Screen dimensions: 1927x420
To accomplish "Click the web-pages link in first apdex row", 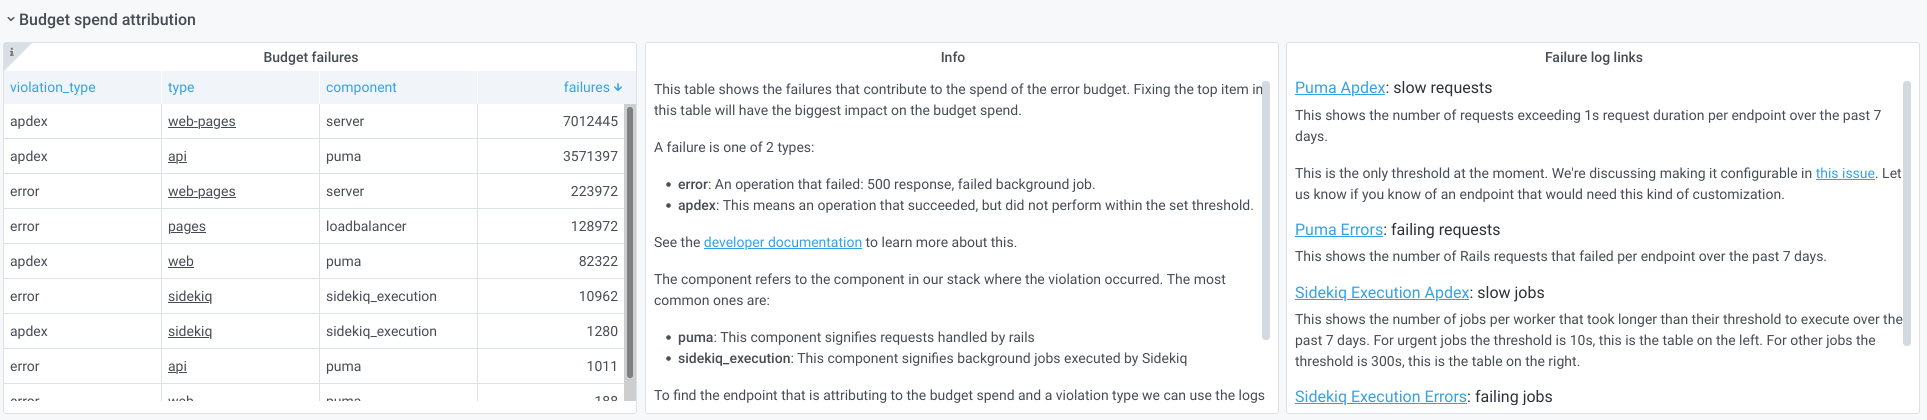I will (202, 121).
